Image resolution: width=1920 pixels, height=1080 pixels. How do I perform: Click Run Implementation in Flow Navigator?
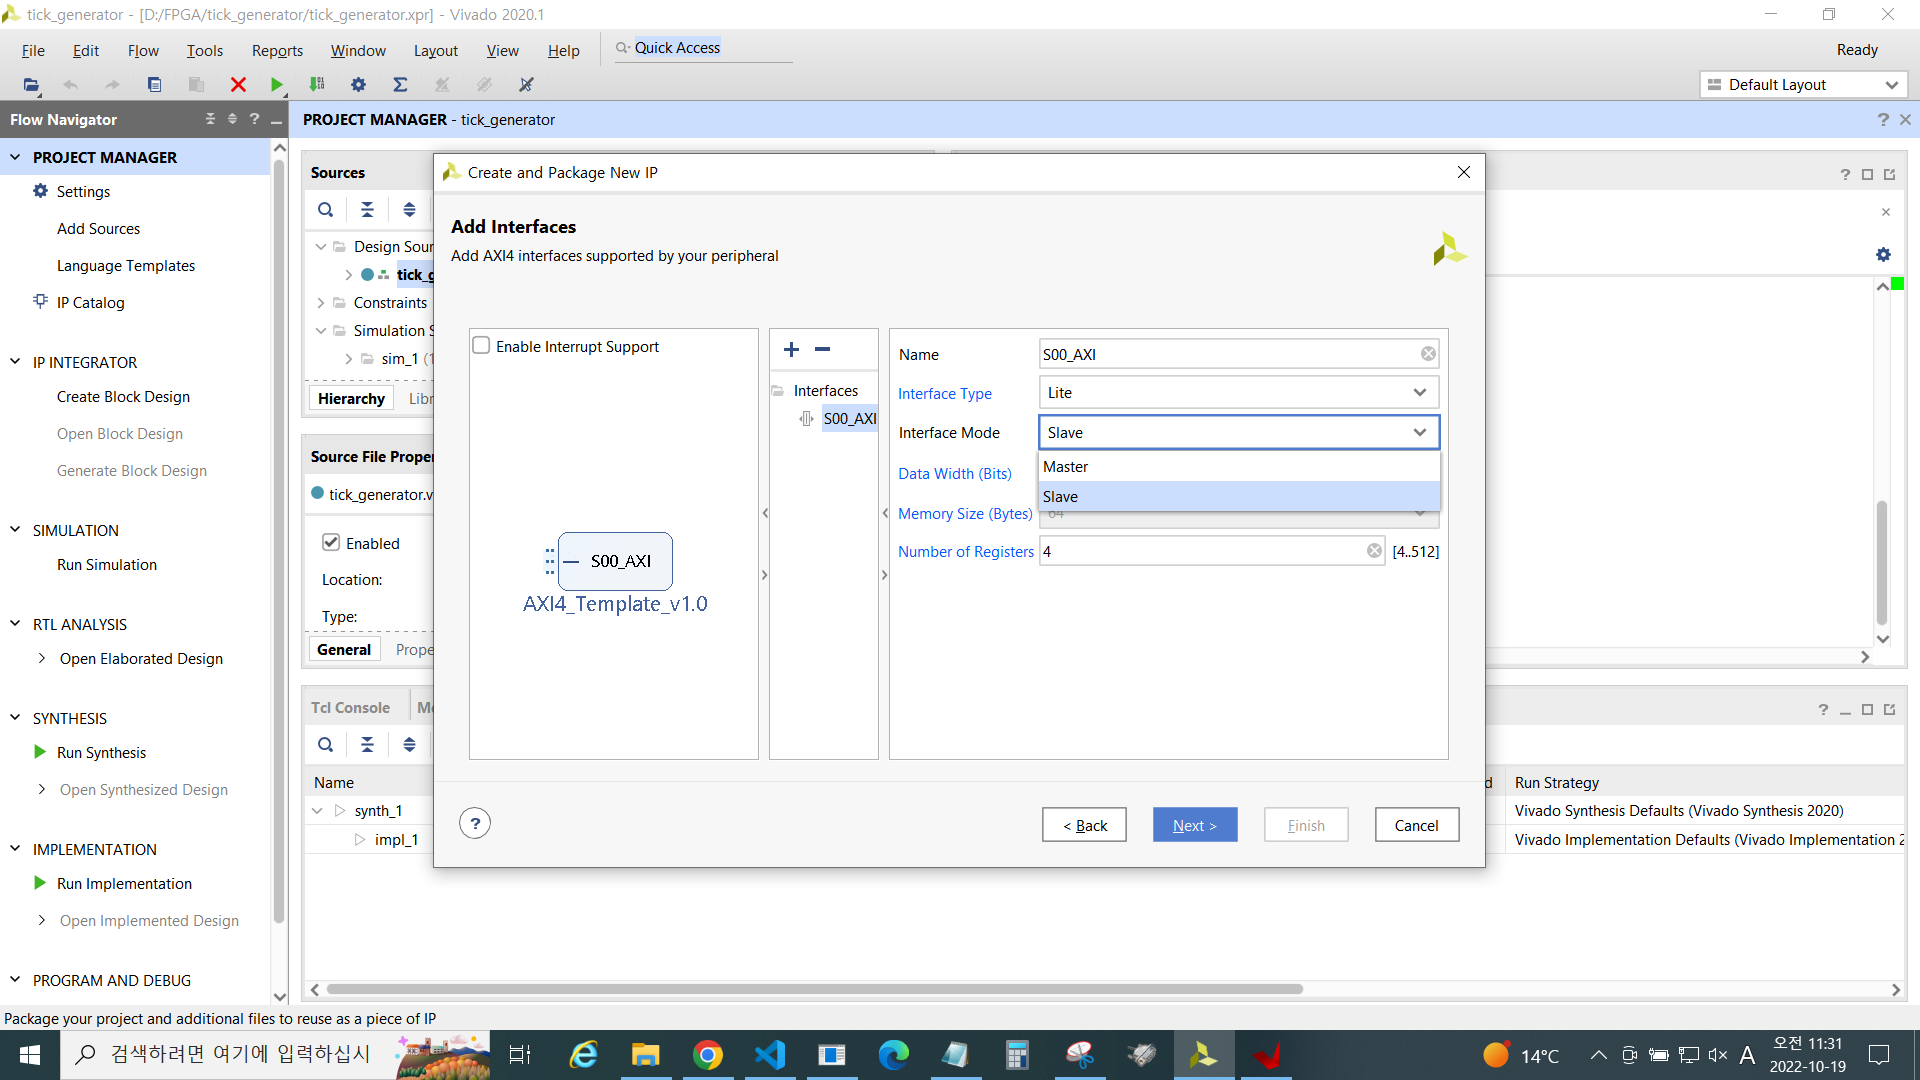[x=124, y=883]
